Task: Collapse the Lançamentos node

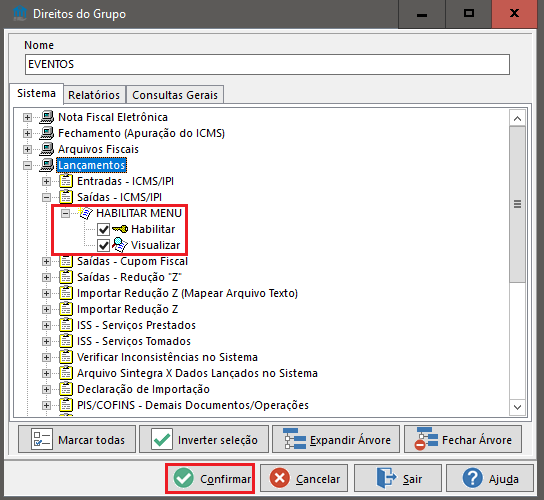Action: (x=27, y=165)
